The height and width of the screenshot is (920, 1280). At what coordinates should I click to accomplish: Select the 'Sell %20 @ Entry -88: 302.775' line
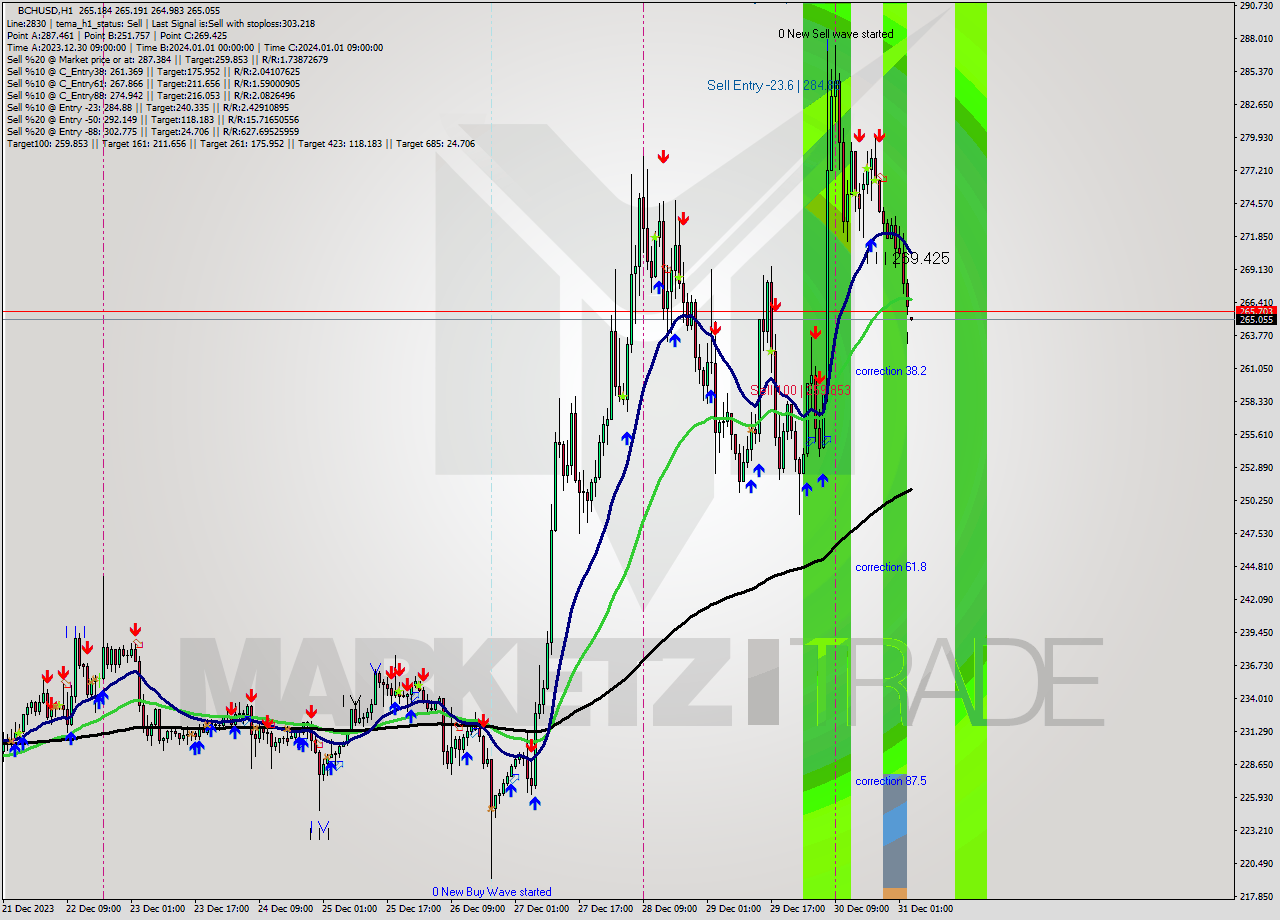tap(152, 131)
